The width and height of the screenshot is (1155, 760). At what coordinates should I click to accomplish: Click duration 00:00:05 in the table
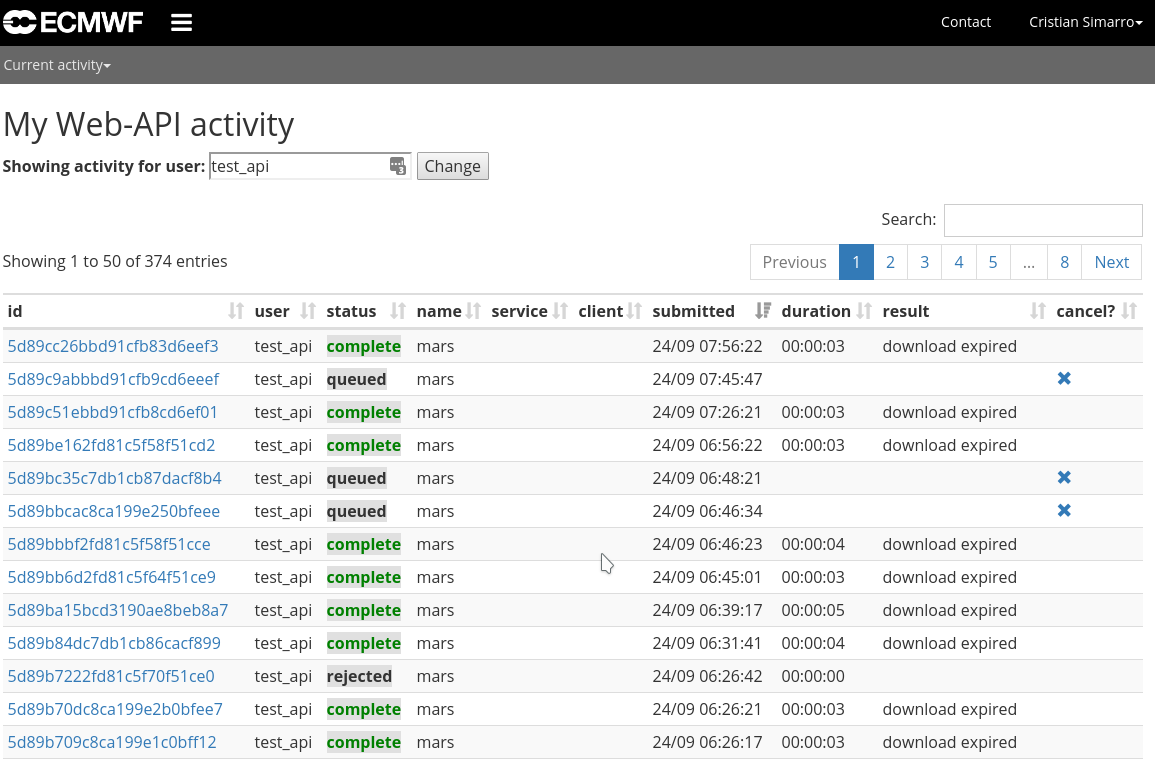(812, 611)
